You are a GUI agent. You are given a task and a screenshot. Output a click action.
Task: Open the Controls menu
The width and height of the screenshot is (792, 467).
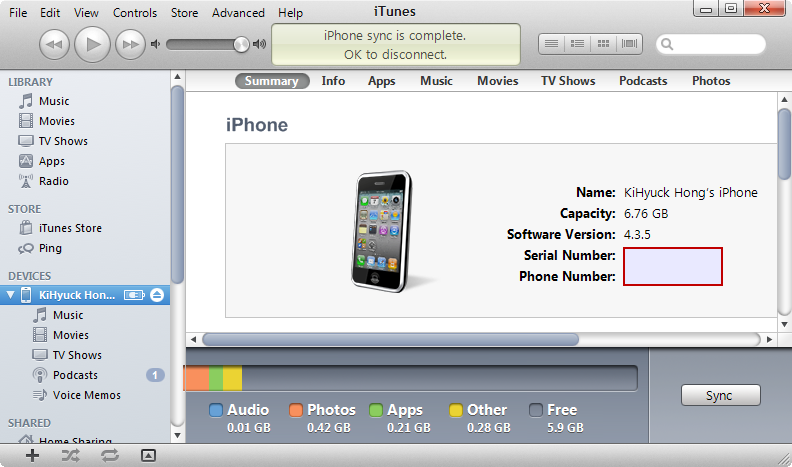pos(135,13)
